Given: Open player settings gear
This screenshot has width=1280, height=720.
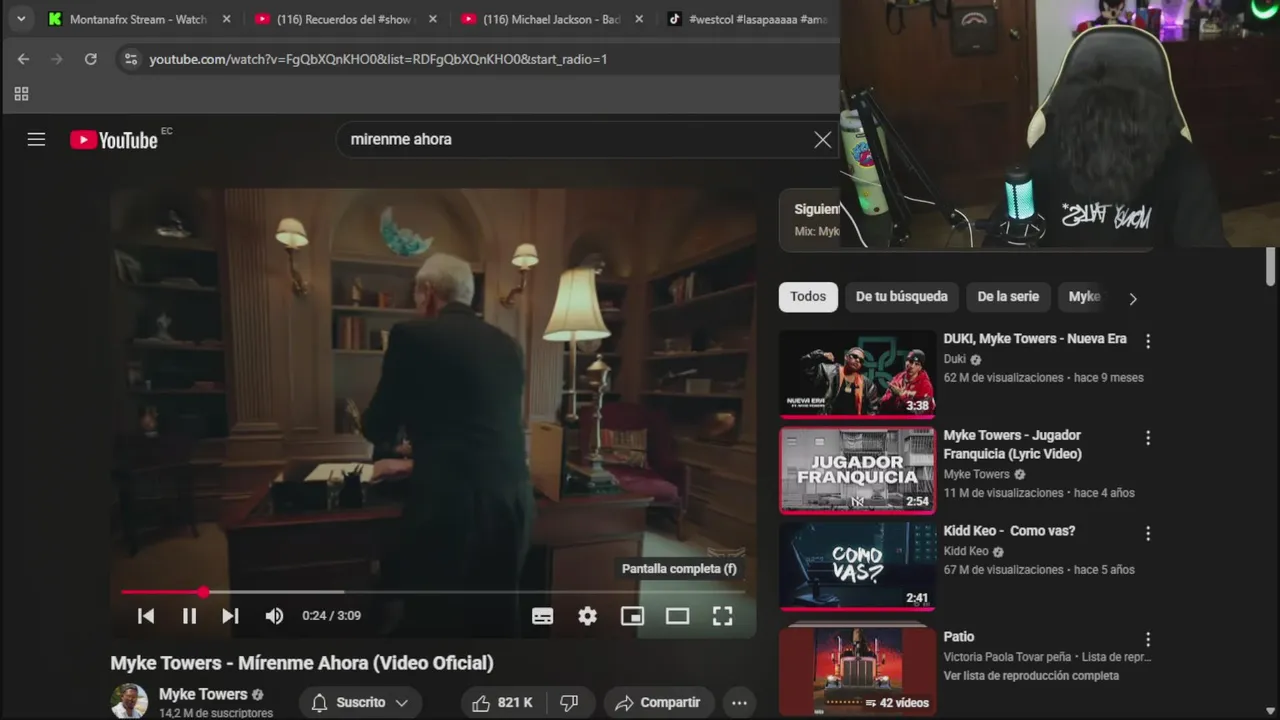Looking at the screenshot, I should 588,616.
